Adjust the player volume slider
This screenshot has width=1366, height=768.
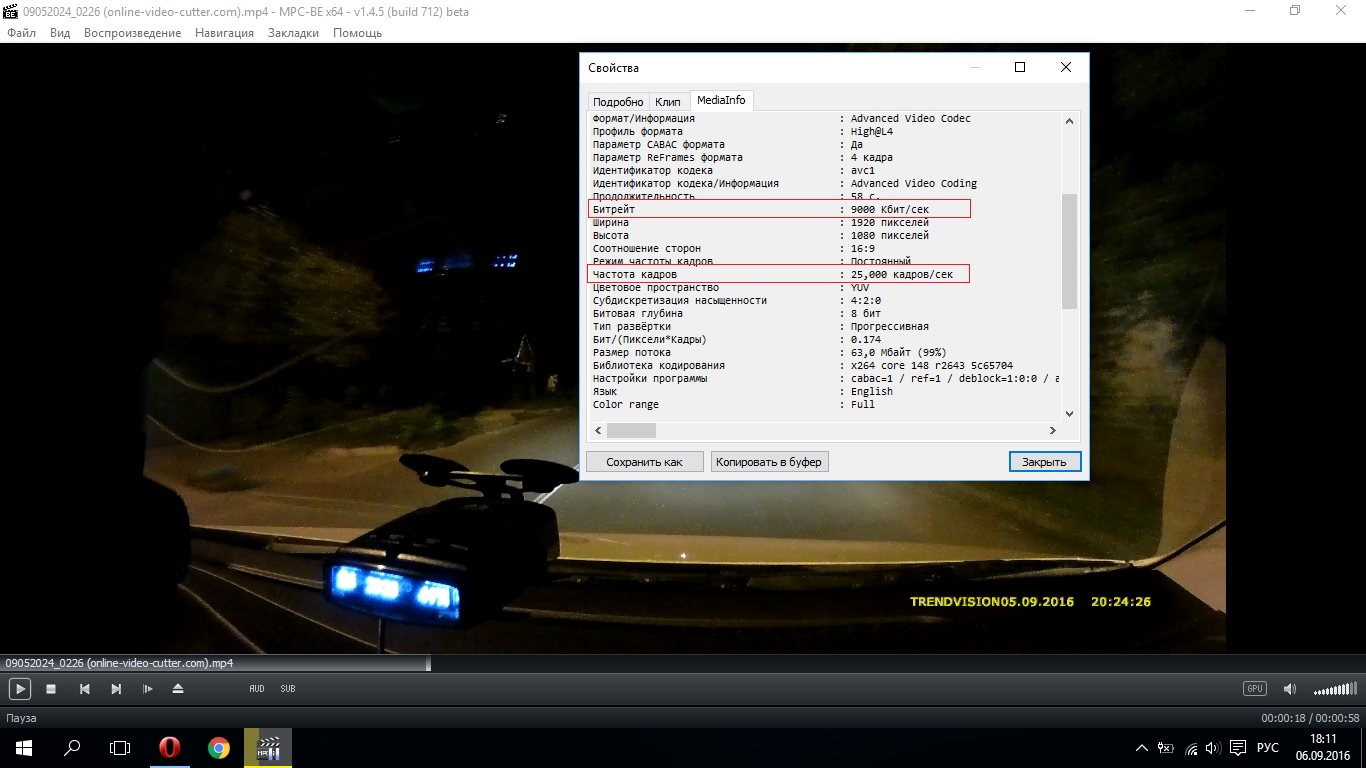tap(1335, 690)
